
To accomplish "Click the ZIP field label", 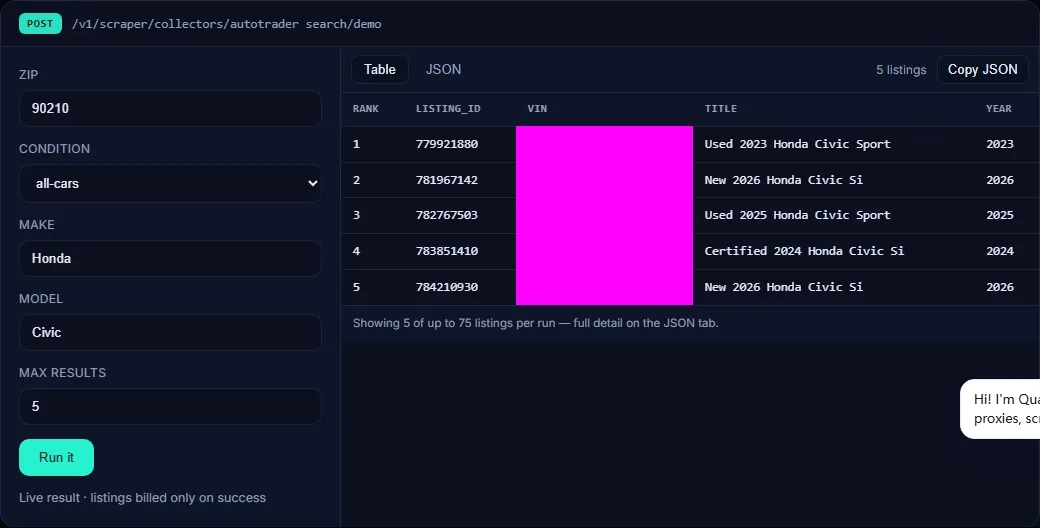I will click(29, 74).
